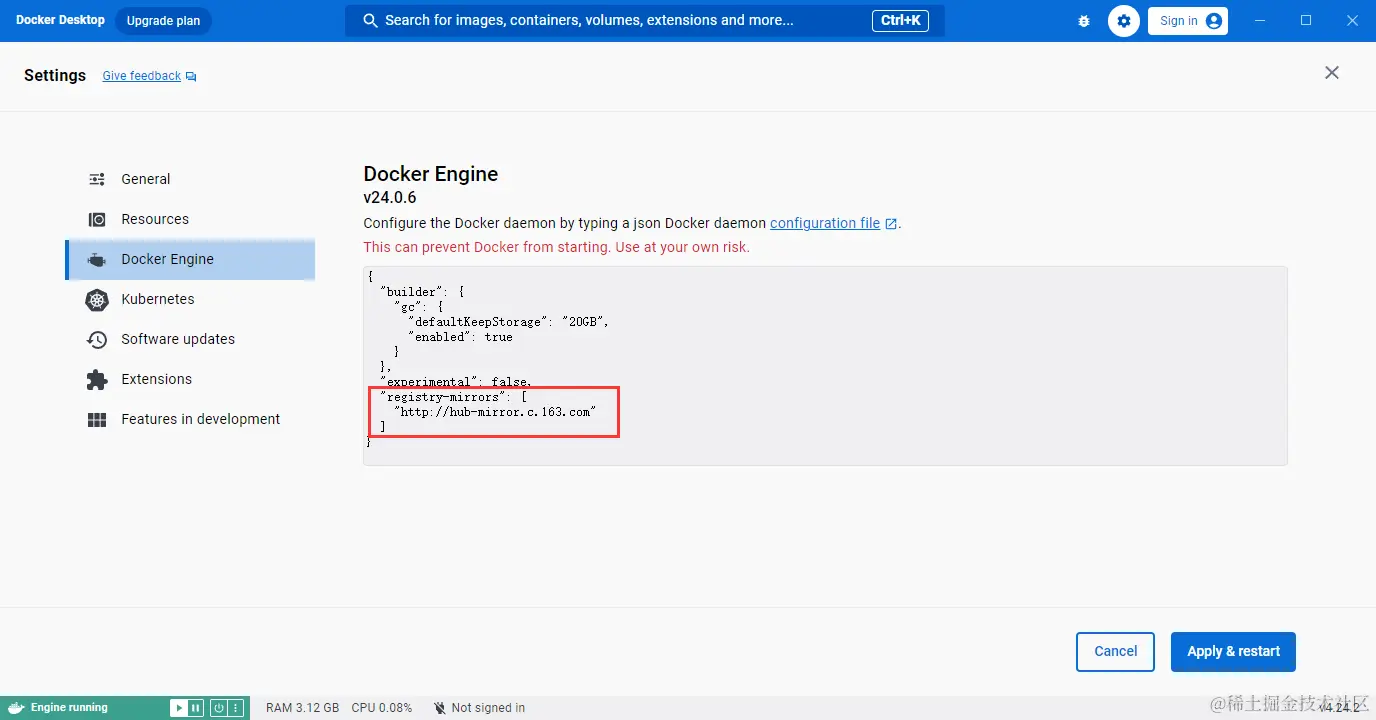The width and height of the screenshot is (1376, 720).
Task: Click the Resources disk icon
Action: [x=97, y=219]
